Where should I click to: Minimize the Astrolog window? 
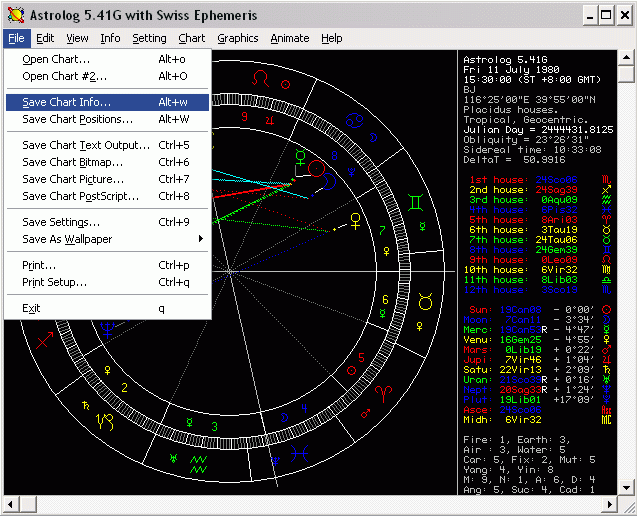[x=590, y=15]
